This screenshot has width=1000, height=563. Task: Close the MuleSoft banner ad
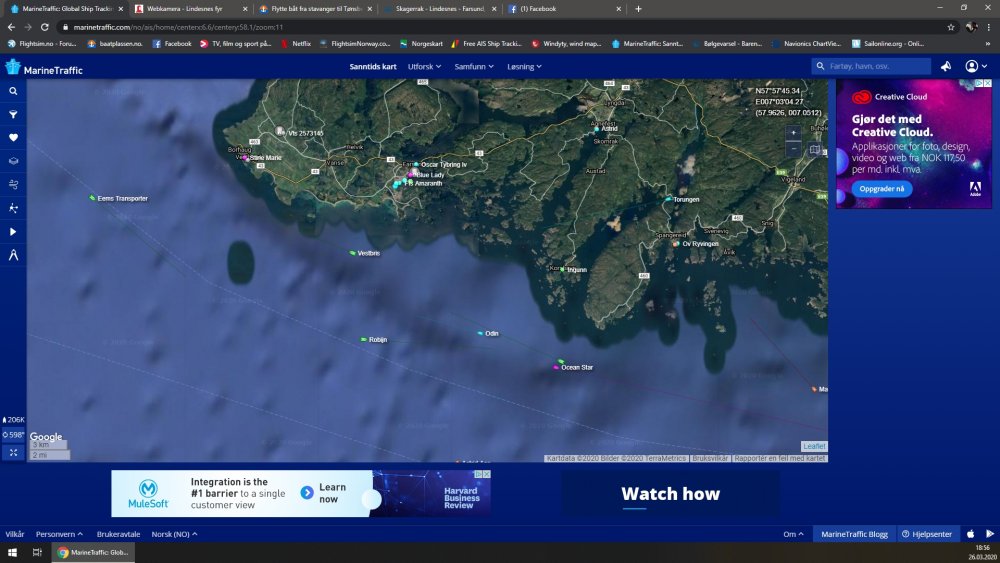(487, 474)
